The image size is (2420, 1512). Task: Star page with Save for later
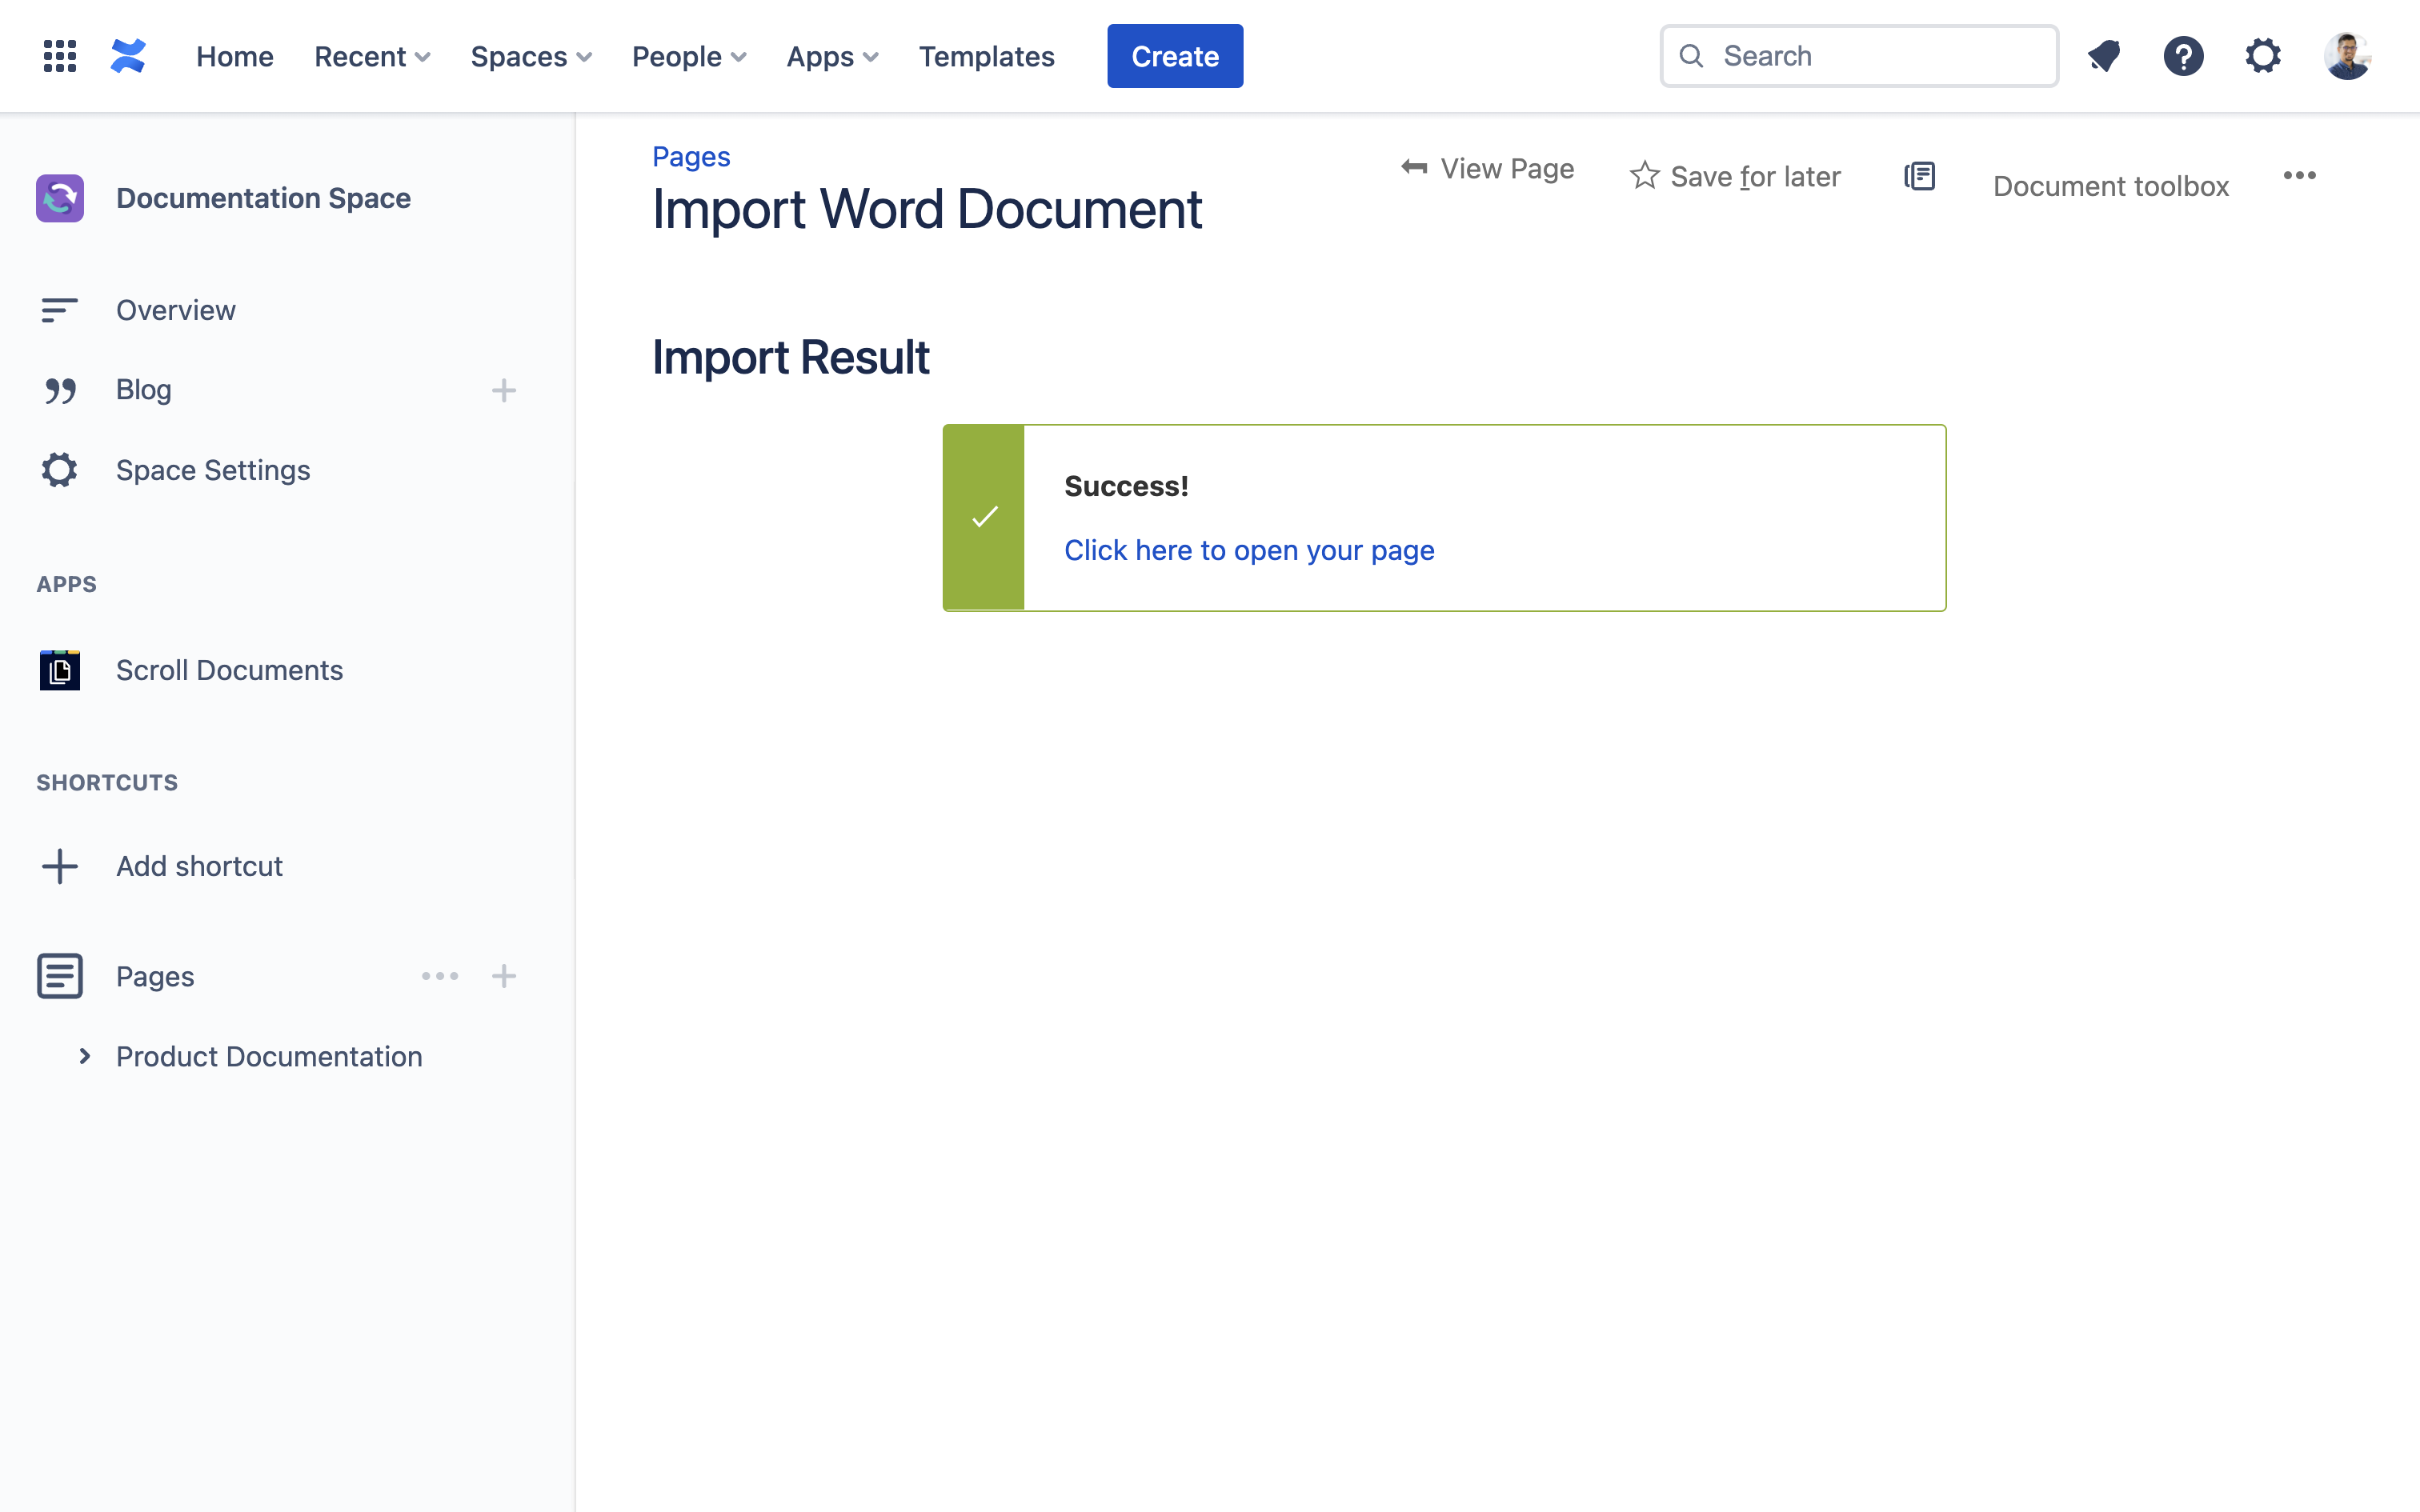1736,176
